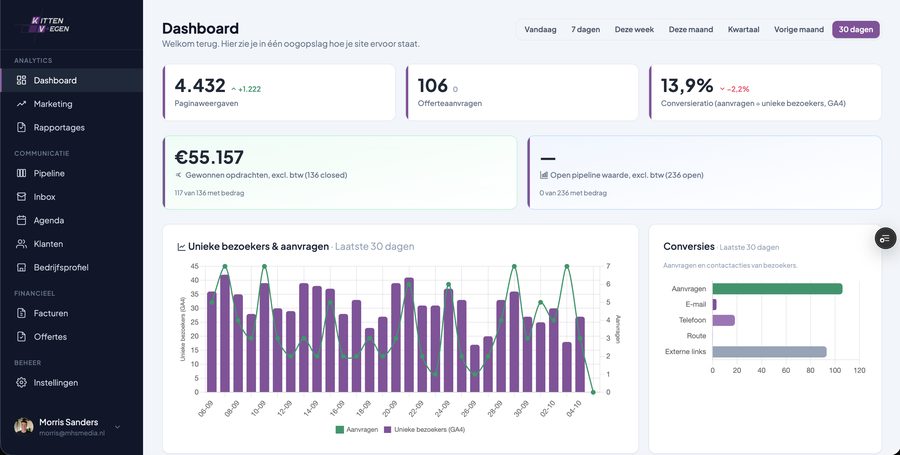Click the green Aanvragen conversion bar

coord(777,289)
